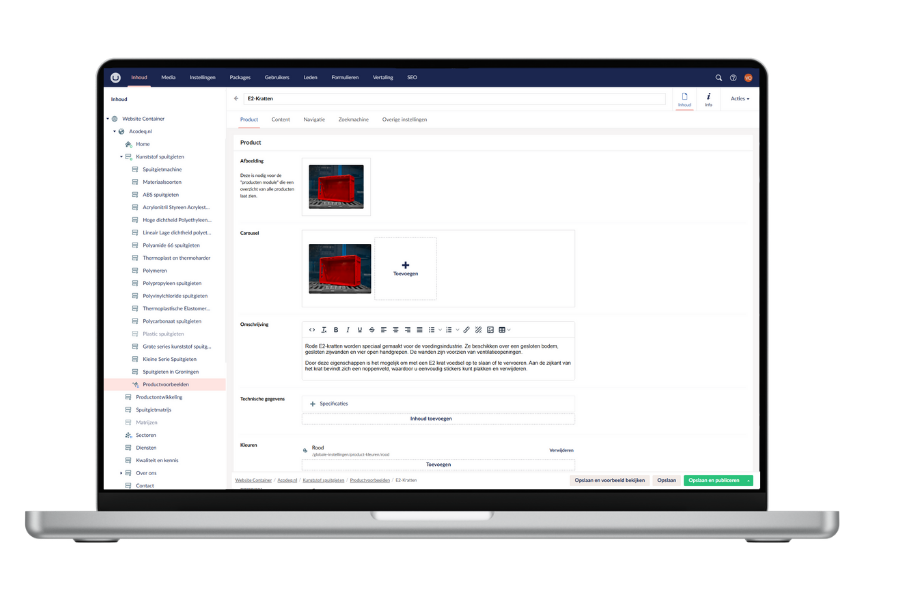The width and height of the screenshot is (900, 600).
Task: Open search via the magnifier icon
Action: [718, 77]
